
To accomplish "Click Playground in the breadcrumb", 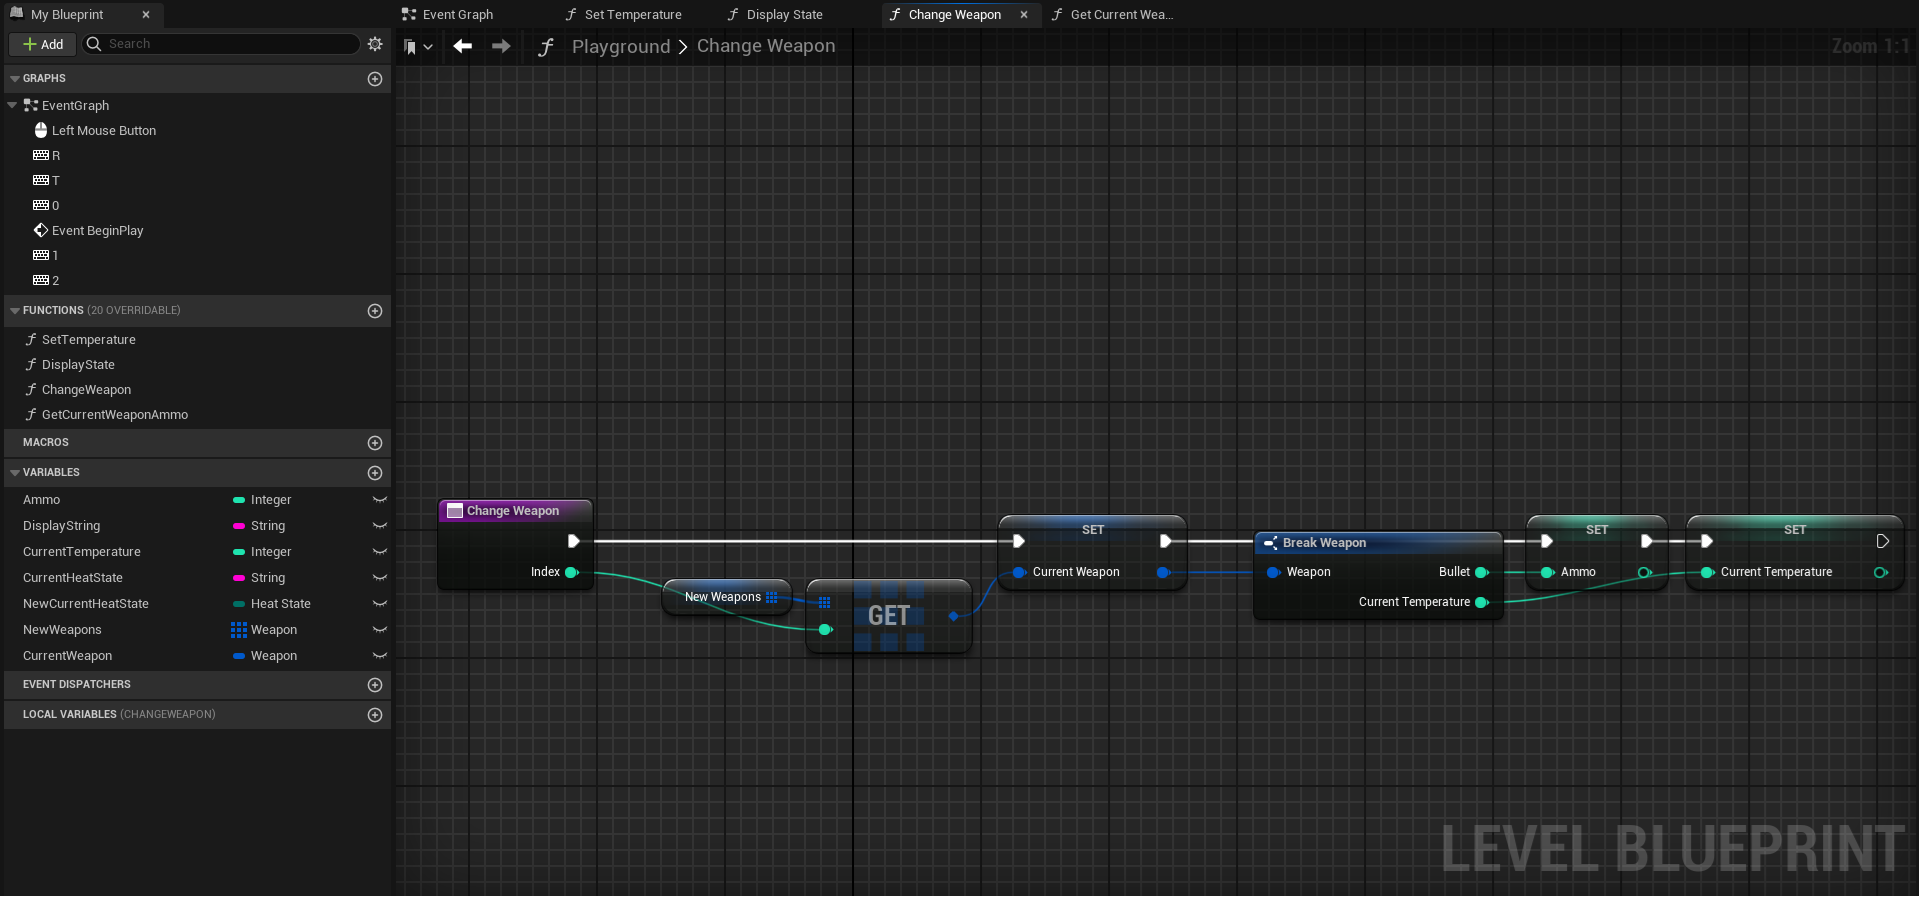I will (621, 46).
